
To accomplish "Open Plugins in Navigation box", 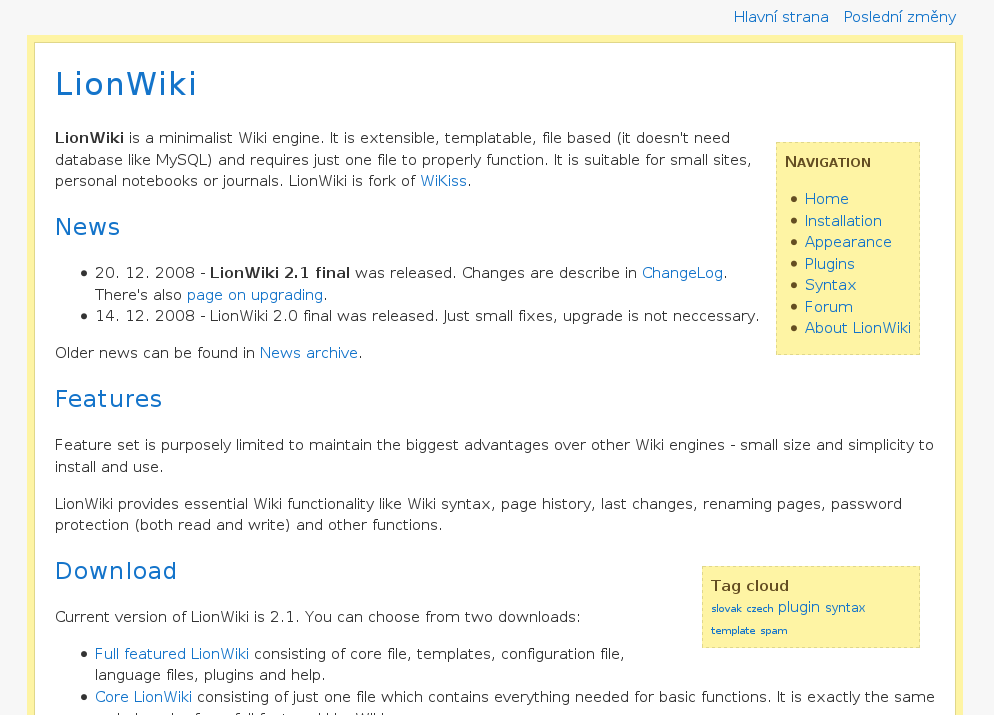I will (x=829, y=264).
